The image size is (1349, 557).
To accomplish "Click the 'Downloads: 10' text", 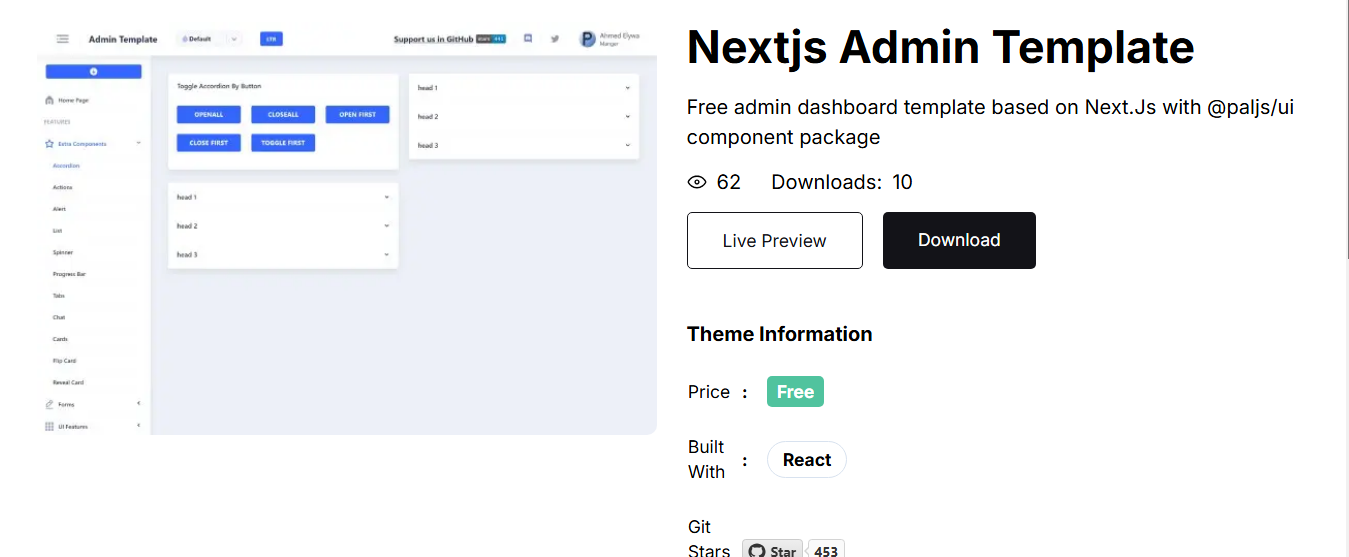I will [x=842, y=182].
